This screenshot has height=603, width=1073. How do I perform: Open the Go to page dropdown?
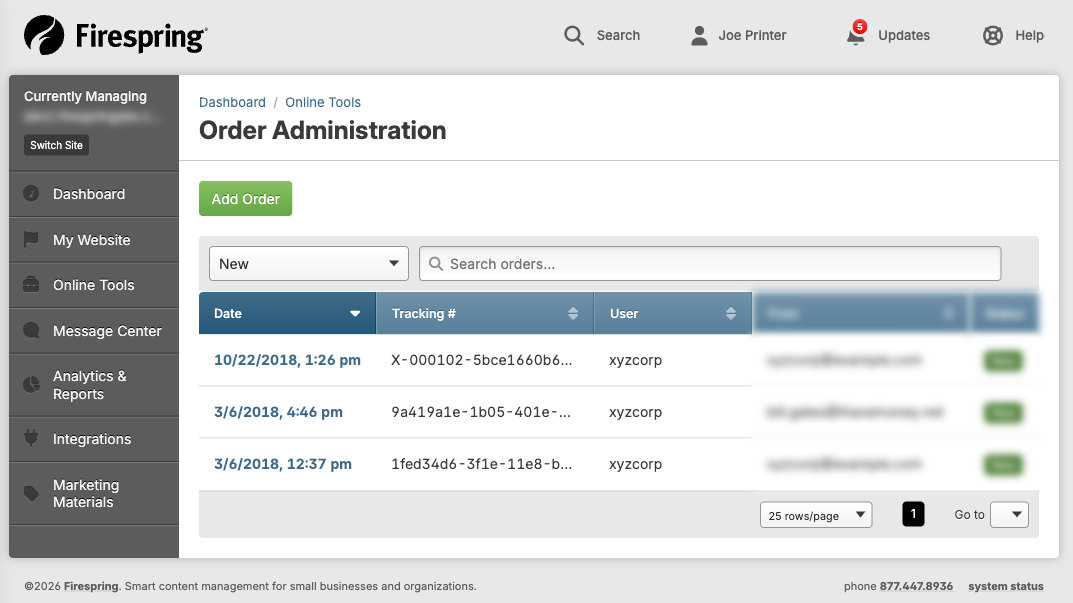tap(1009, 515)
